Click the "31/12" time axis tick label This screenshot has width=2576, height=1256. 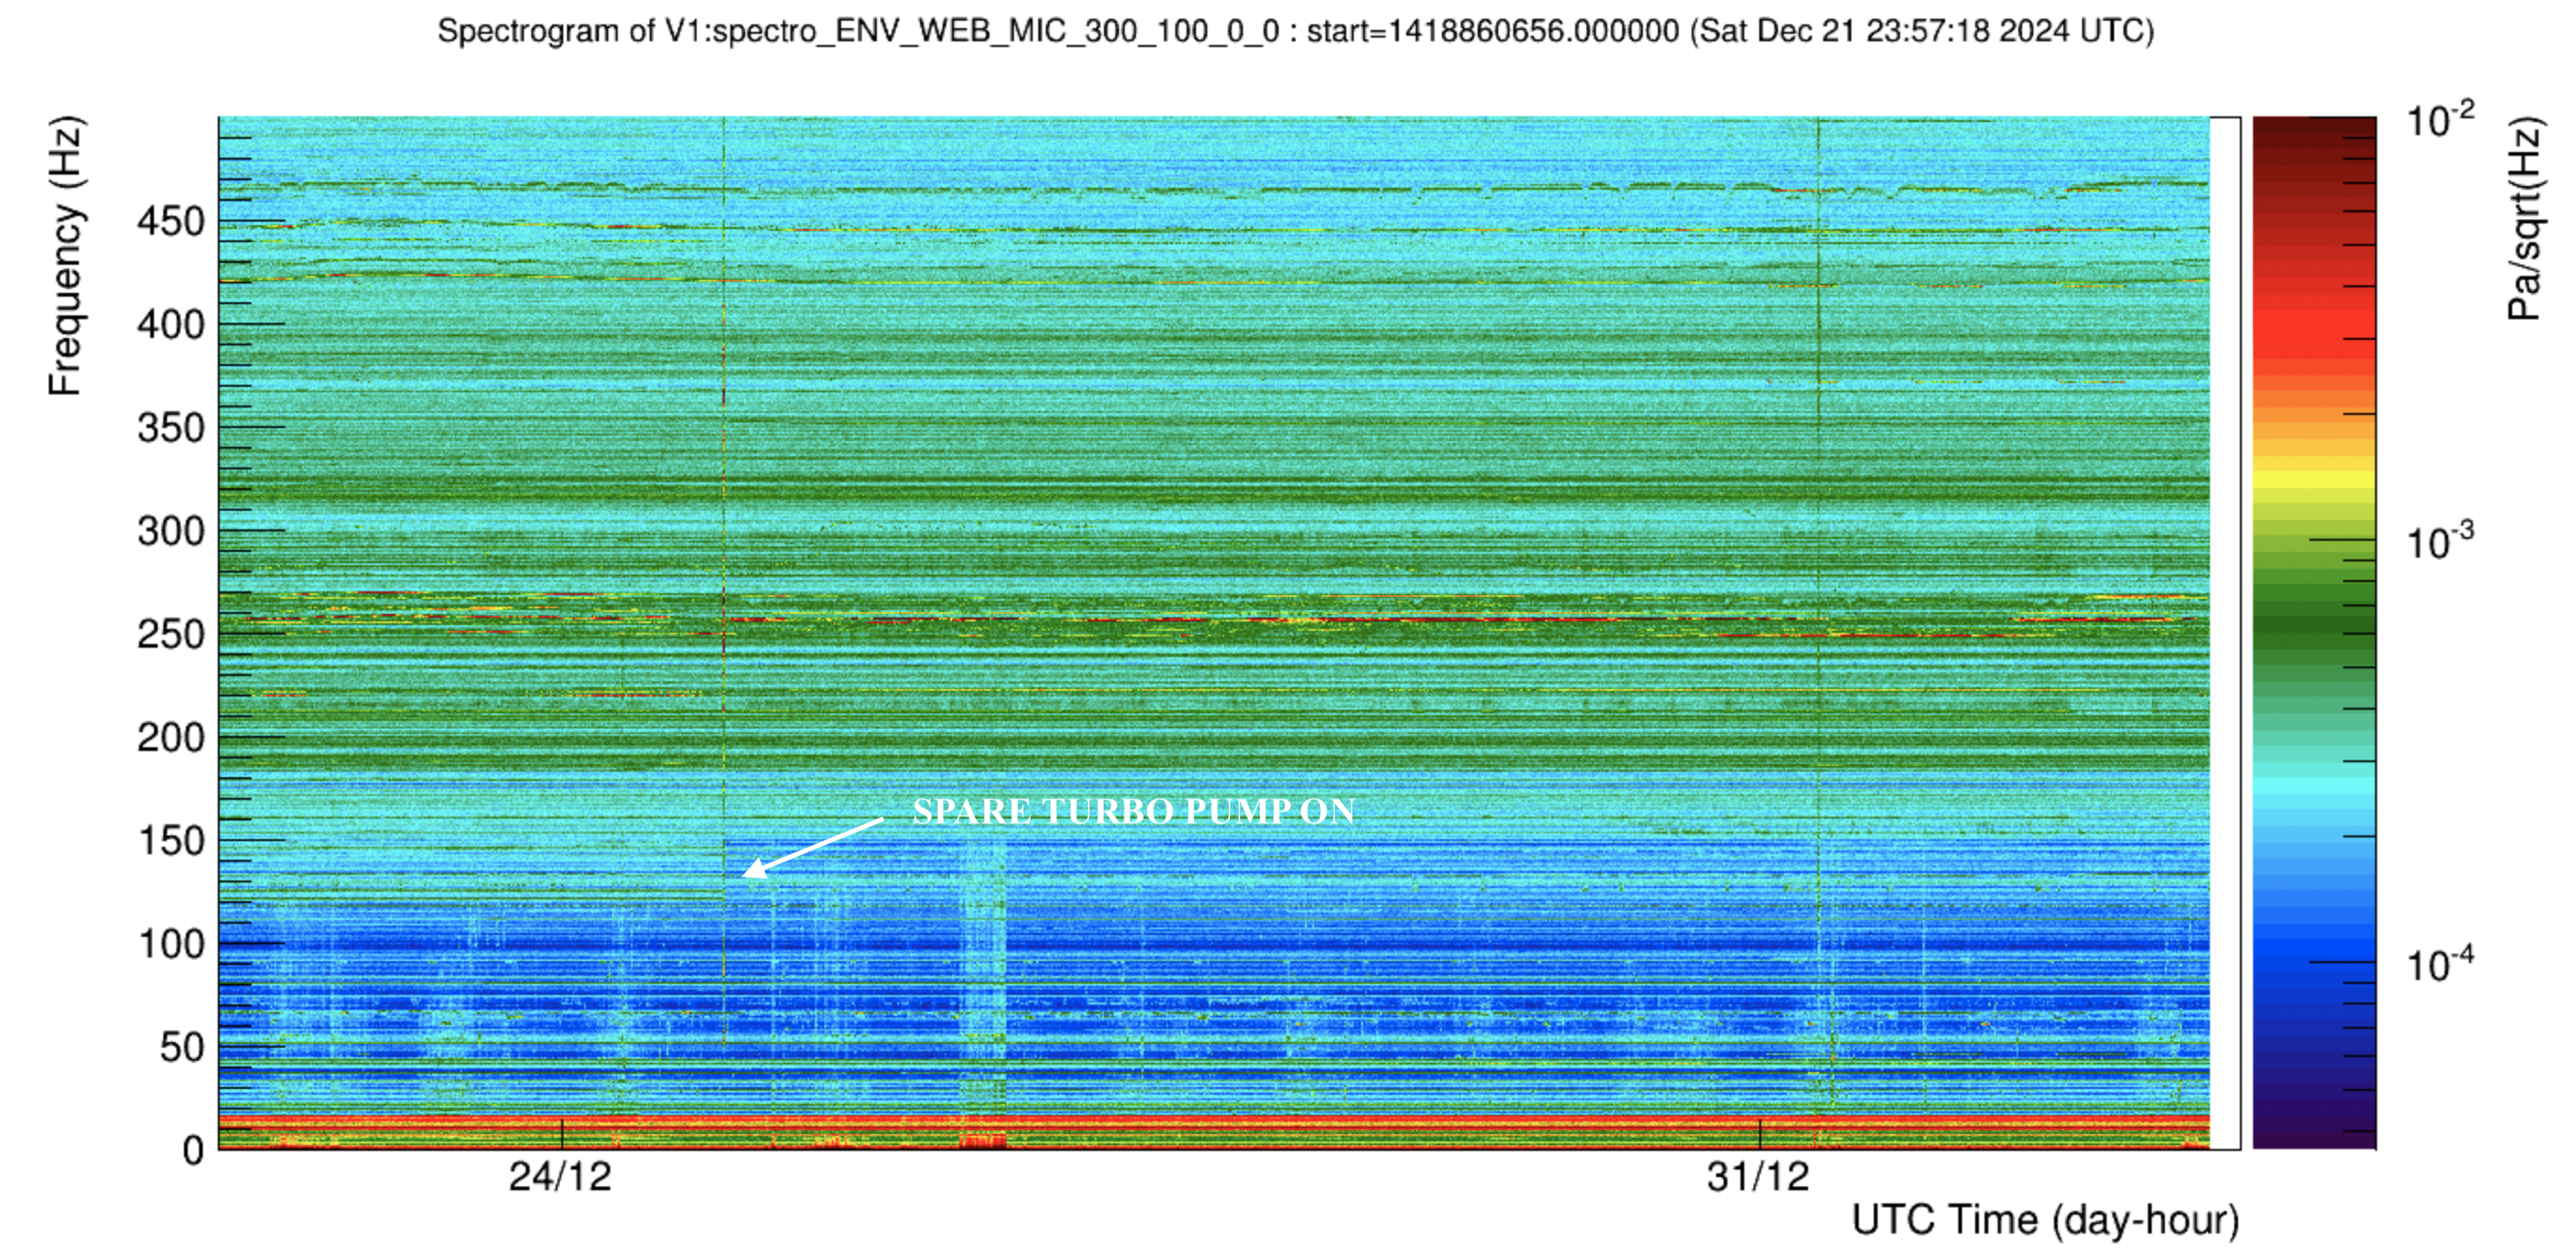coord(1758,1177)
